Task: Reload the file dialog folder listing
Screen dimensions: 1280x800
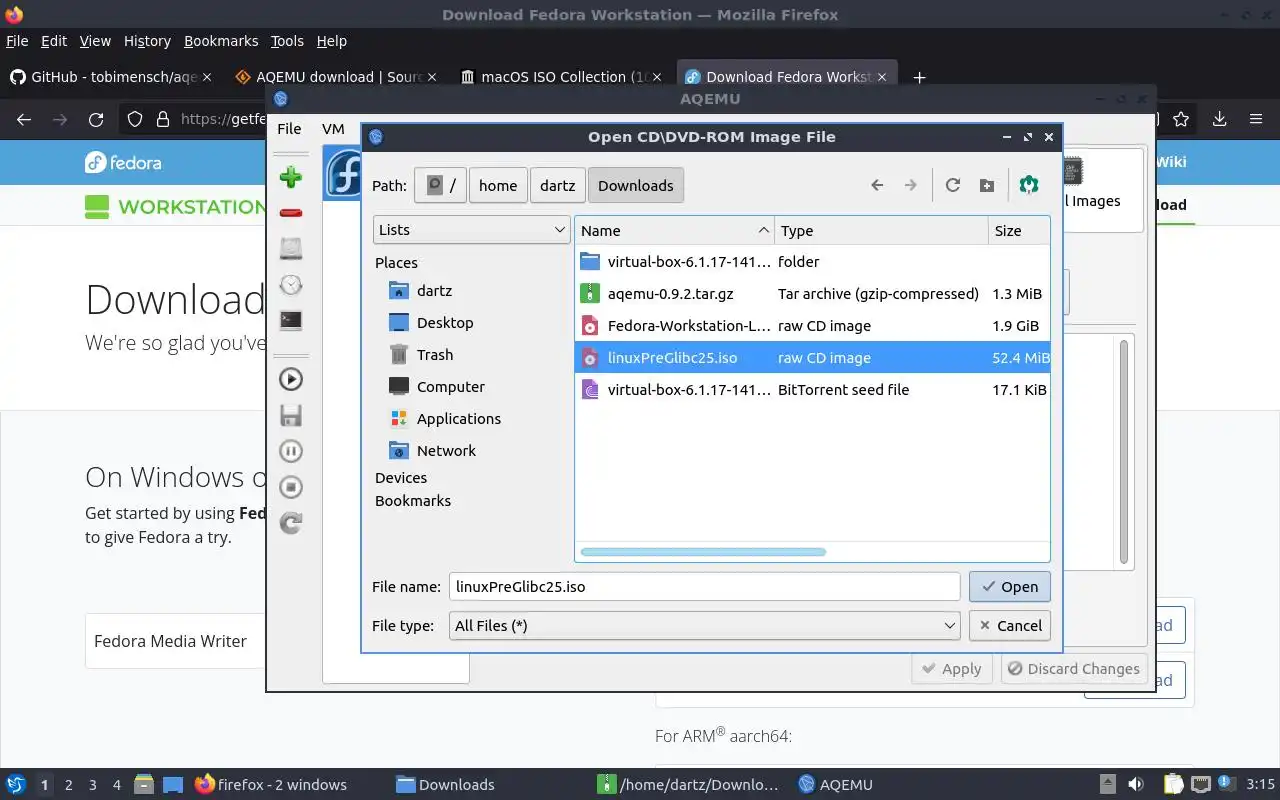Action: [x=953, y=185]
